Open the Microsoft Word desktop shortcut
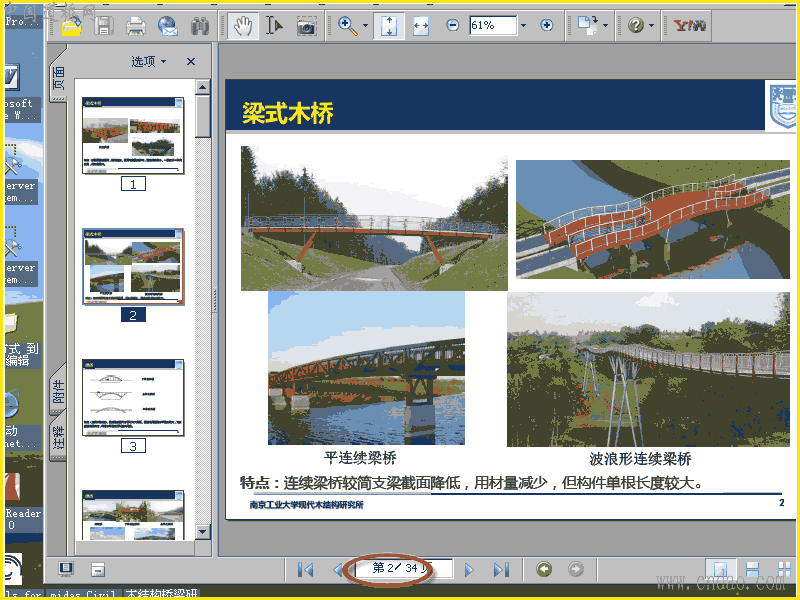The image size is (800, 600). pyautogui.click(x=20, y=92)
